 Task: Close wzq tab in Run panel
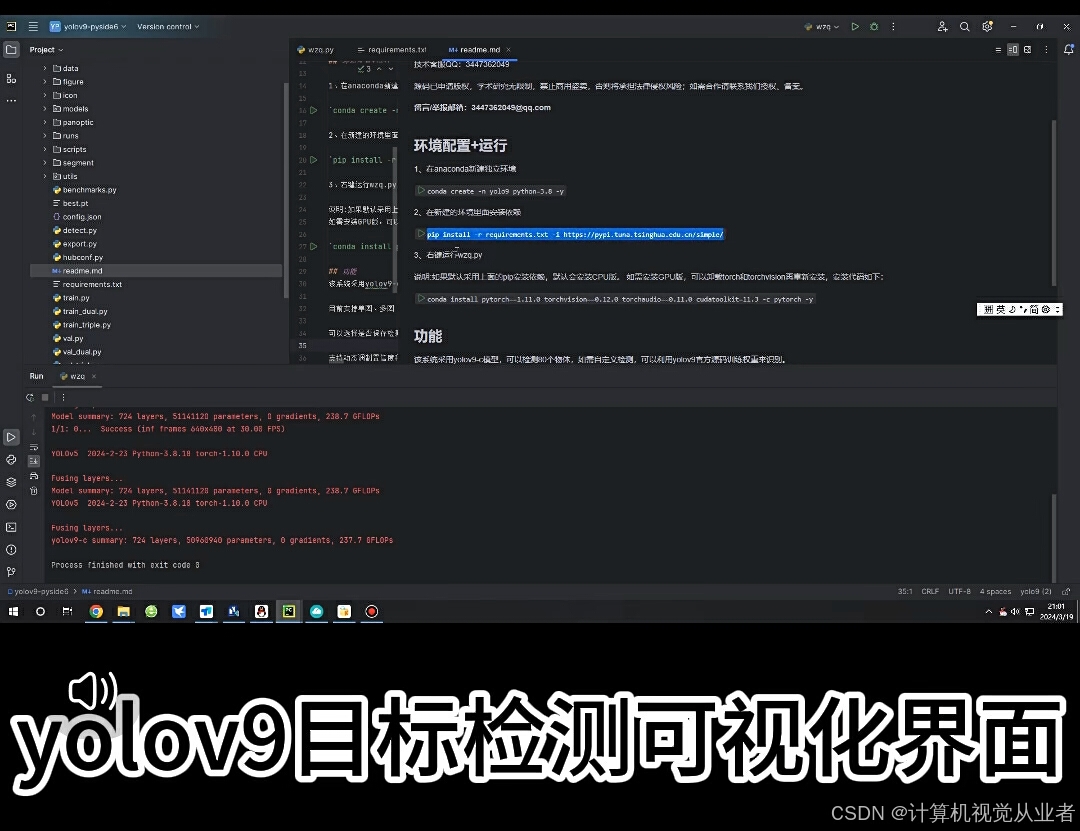[94, 376]
